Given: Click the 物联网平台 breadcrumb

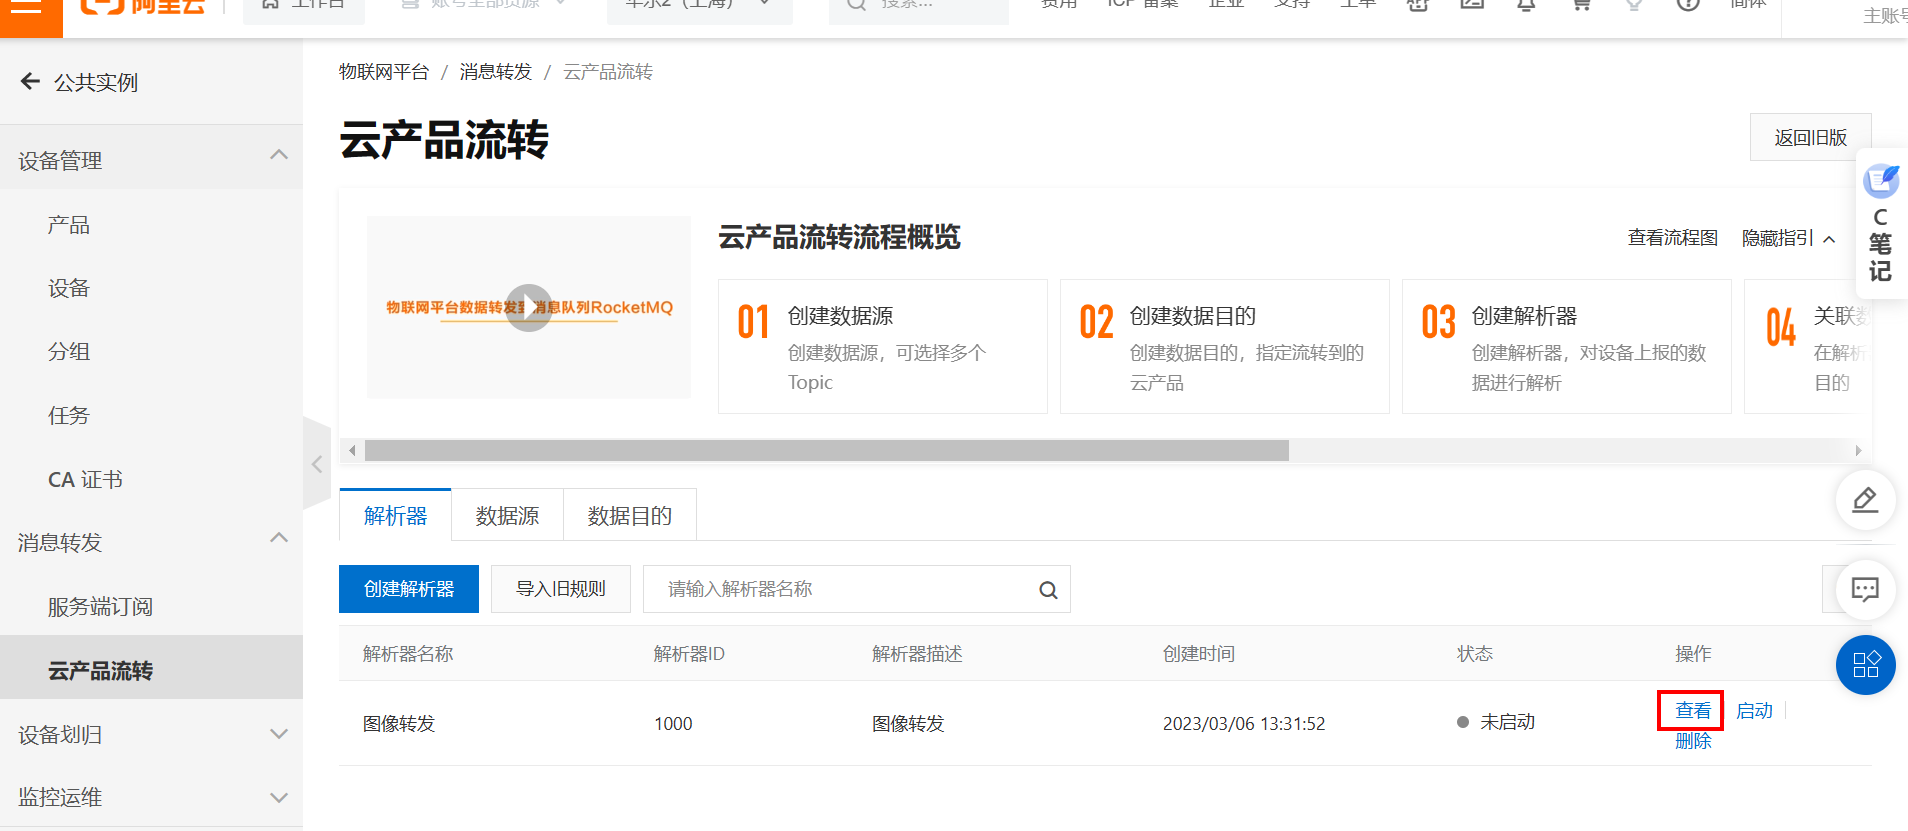Looking at the screenshot, I should pyautogui.click(x=384, y=72).
